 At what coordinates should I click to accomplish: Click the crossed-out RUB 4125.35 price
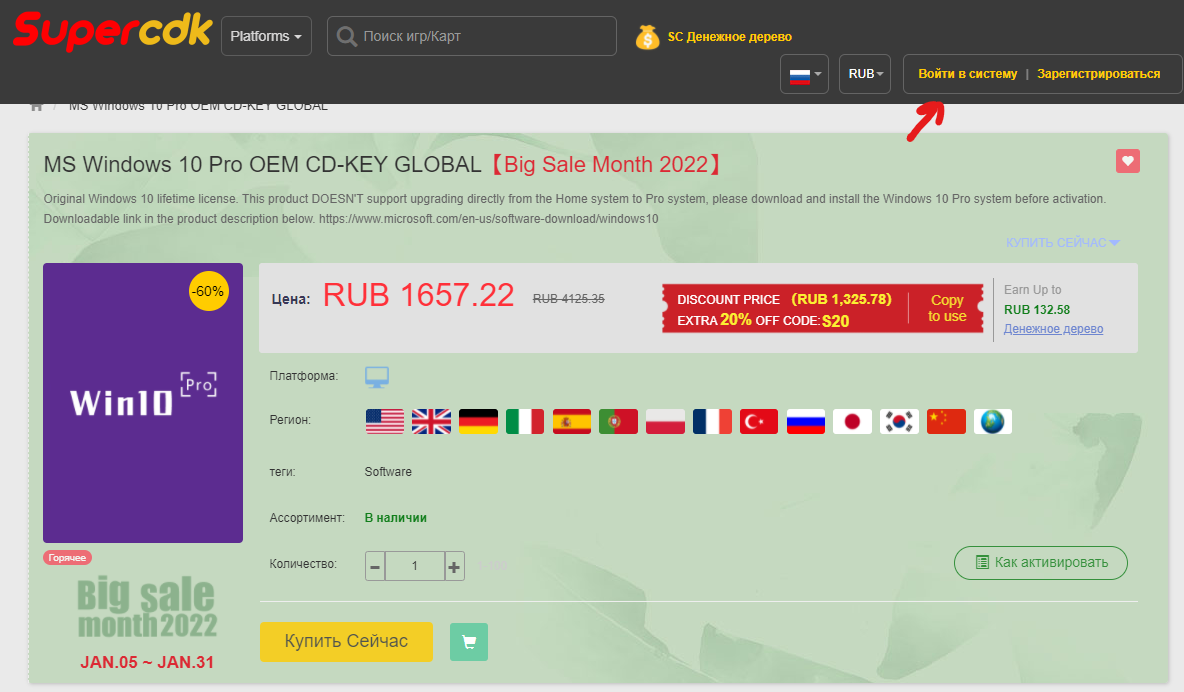pos(569,298)
